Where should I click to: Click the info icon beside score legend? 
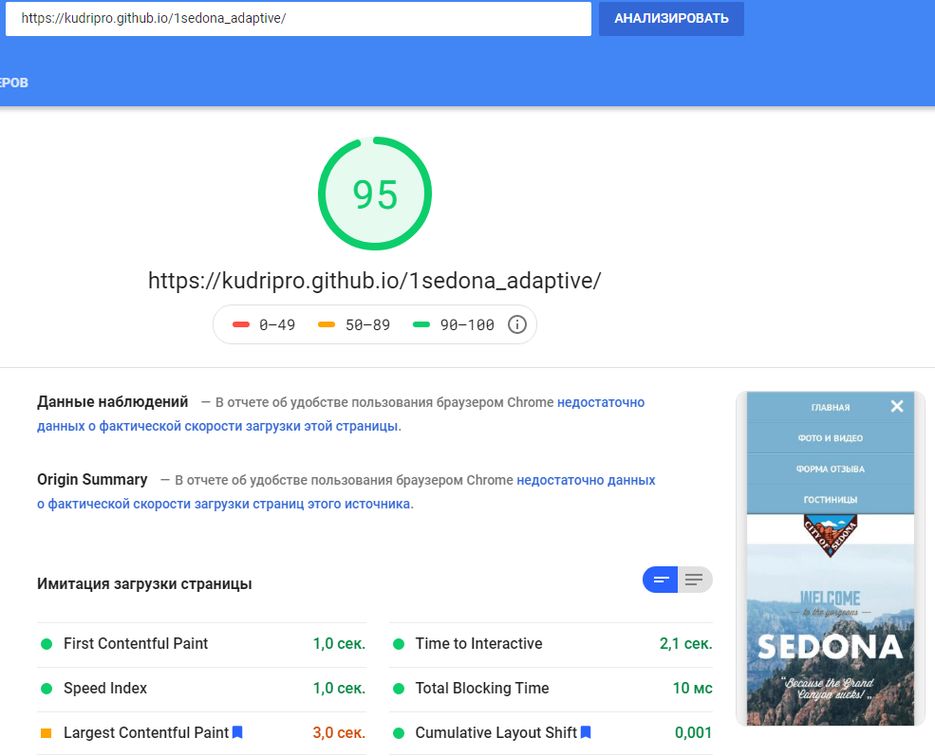click(x=517, y=325)
